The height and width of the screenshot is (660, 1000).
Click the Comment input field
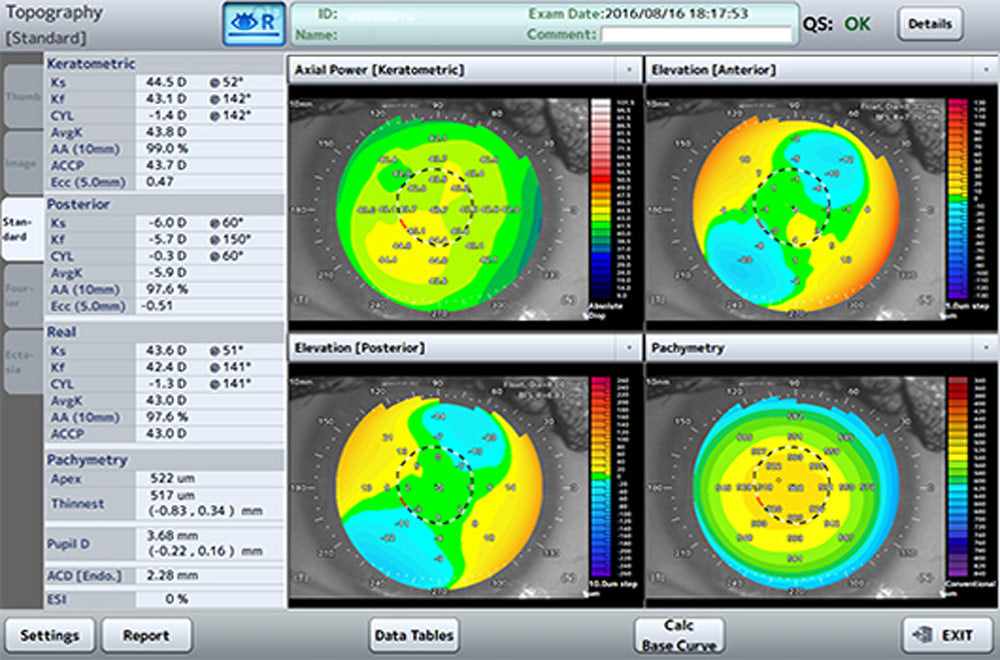coord(696,34)
